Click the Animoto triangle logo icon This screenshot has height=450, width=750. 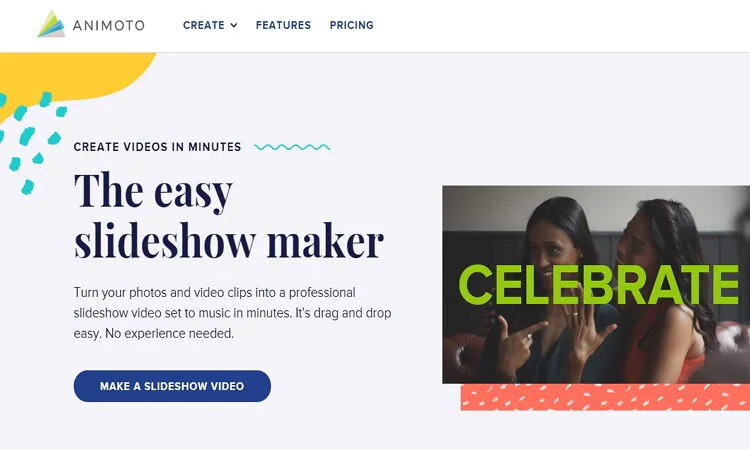pyautogui.click(x=51, y=24)
